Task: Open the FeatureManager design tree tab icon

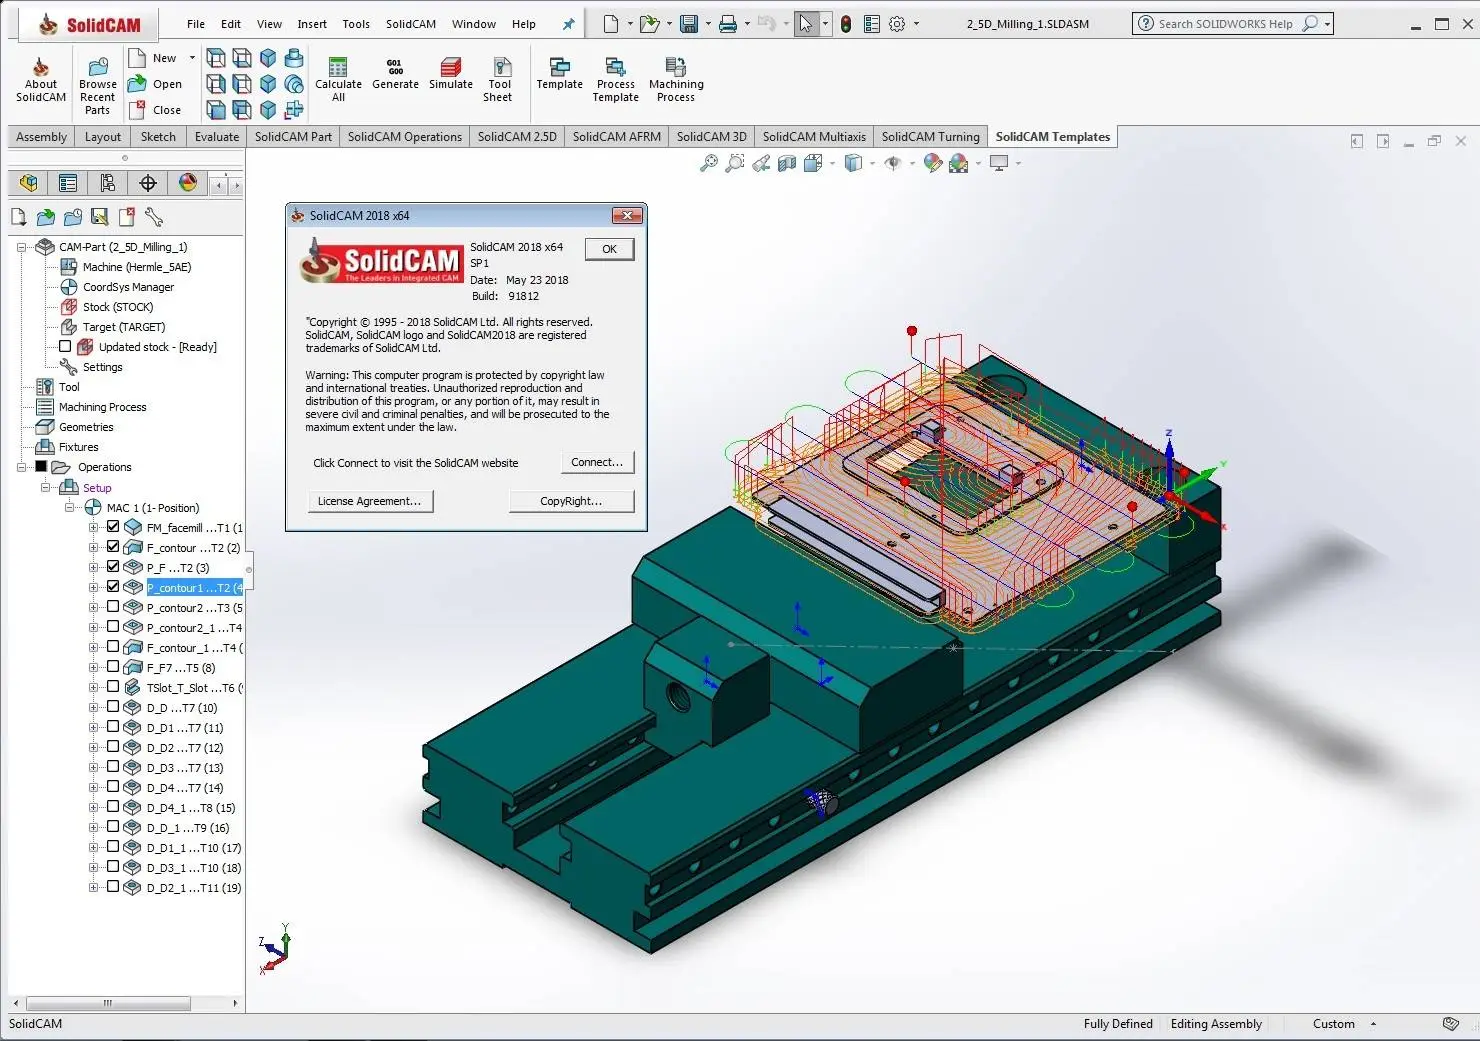Action: [28, 183]
